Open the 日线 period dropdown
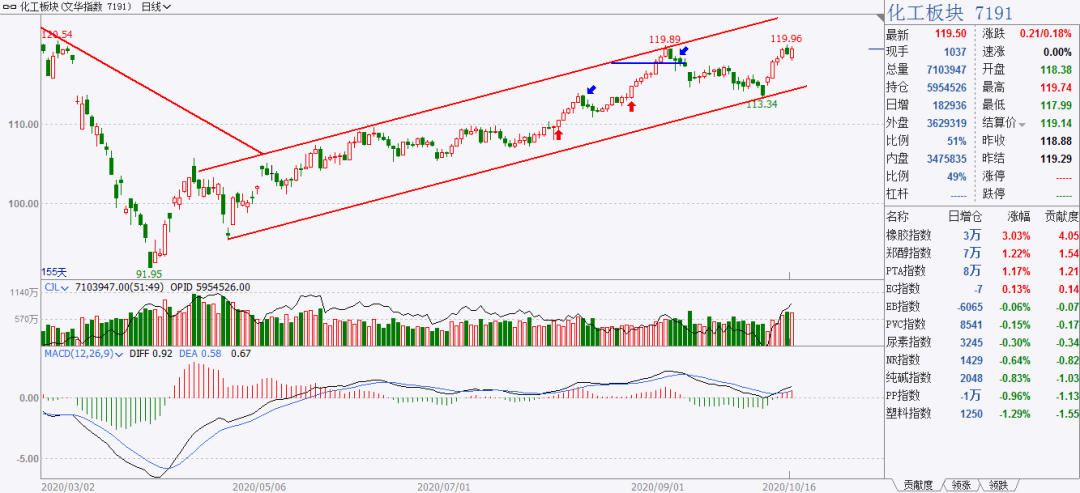Viewport: 1080px width, 493px height. (x=156, y=7)
